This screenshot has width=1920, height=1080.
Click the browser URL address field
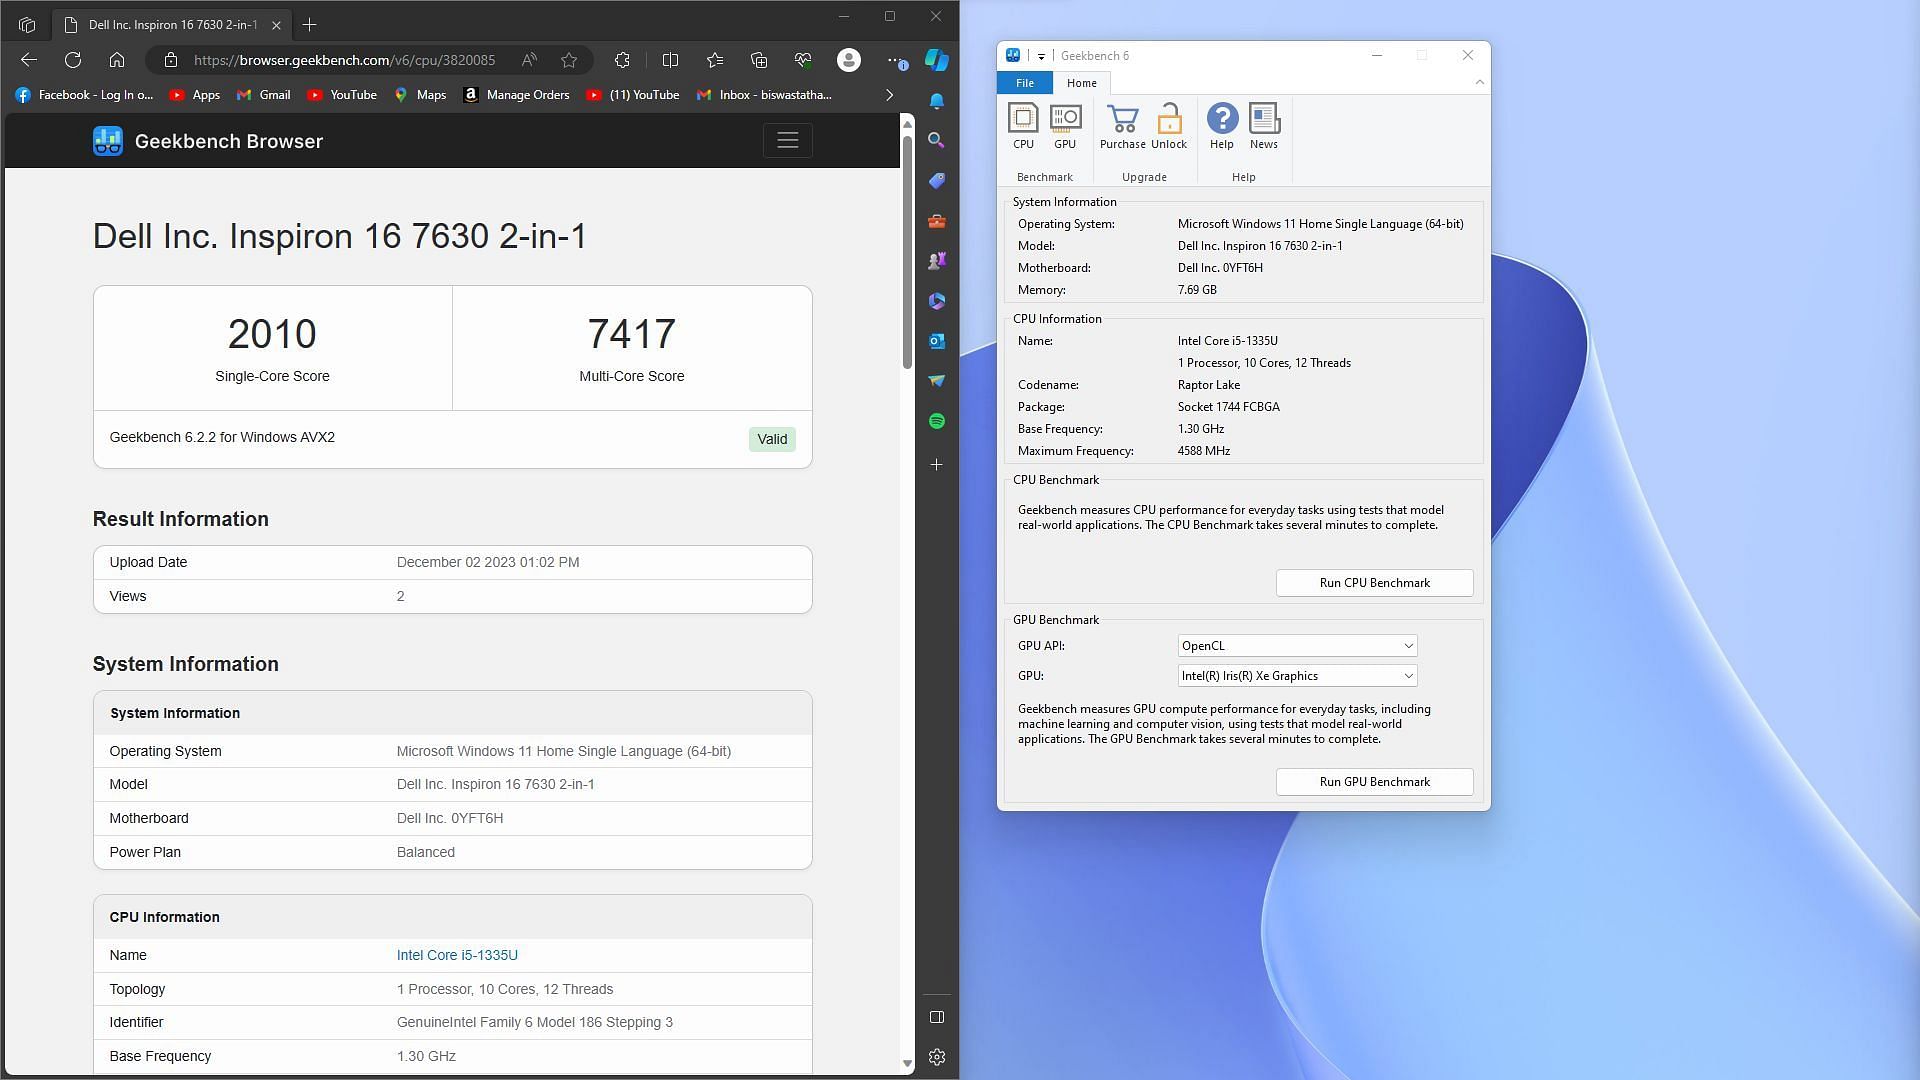(344, 60)
